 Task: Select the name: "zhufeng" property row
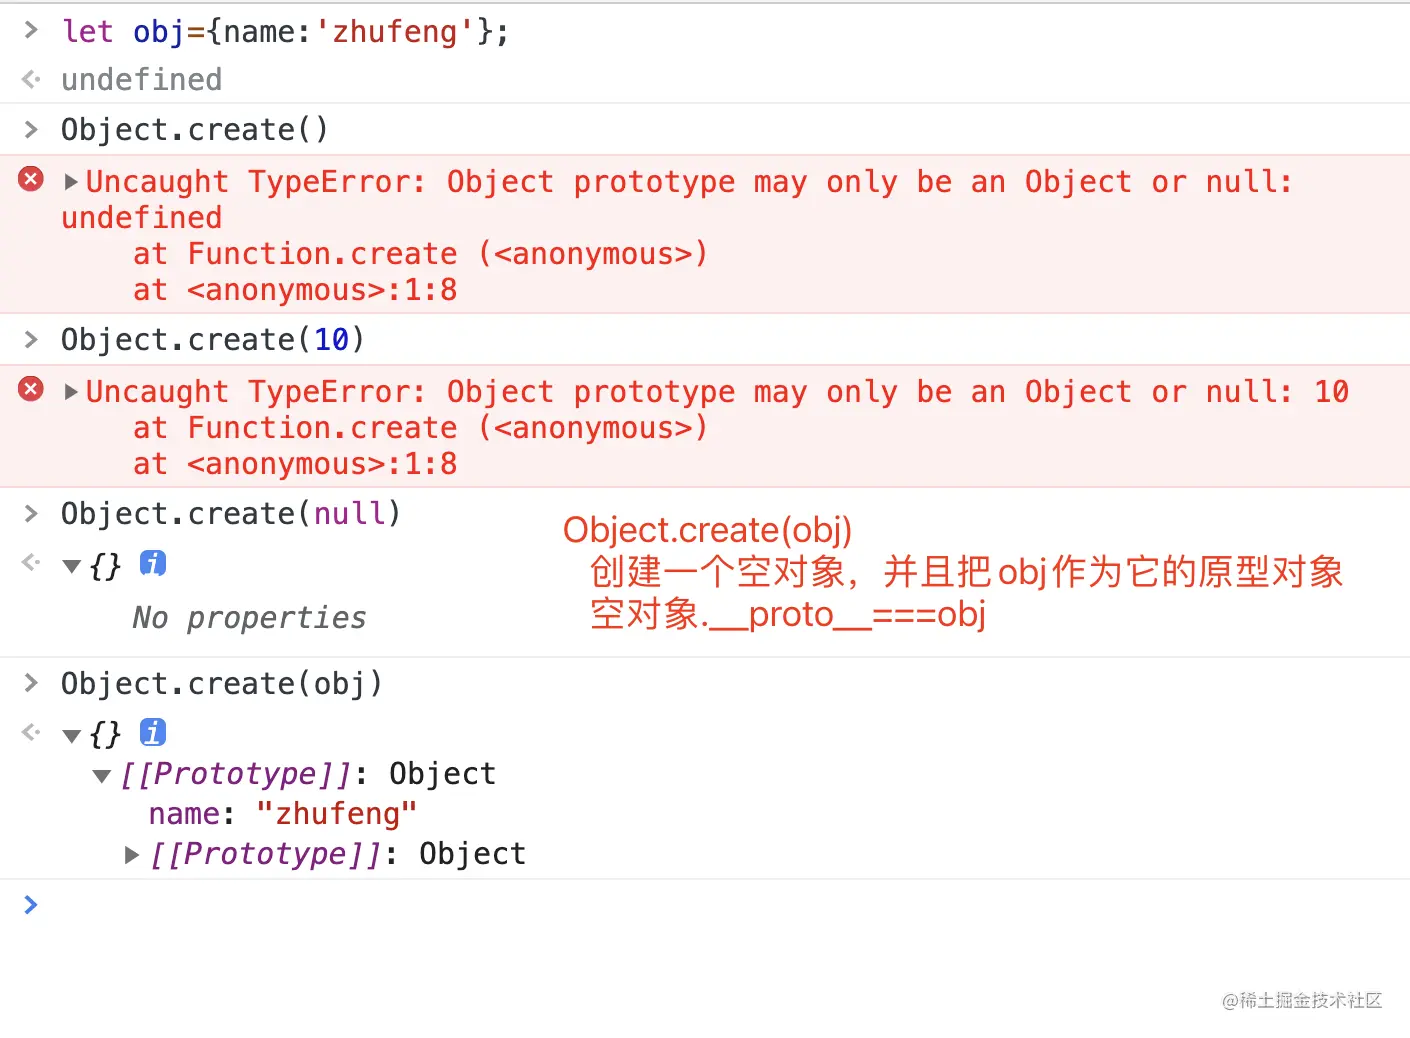pos(282,814)
